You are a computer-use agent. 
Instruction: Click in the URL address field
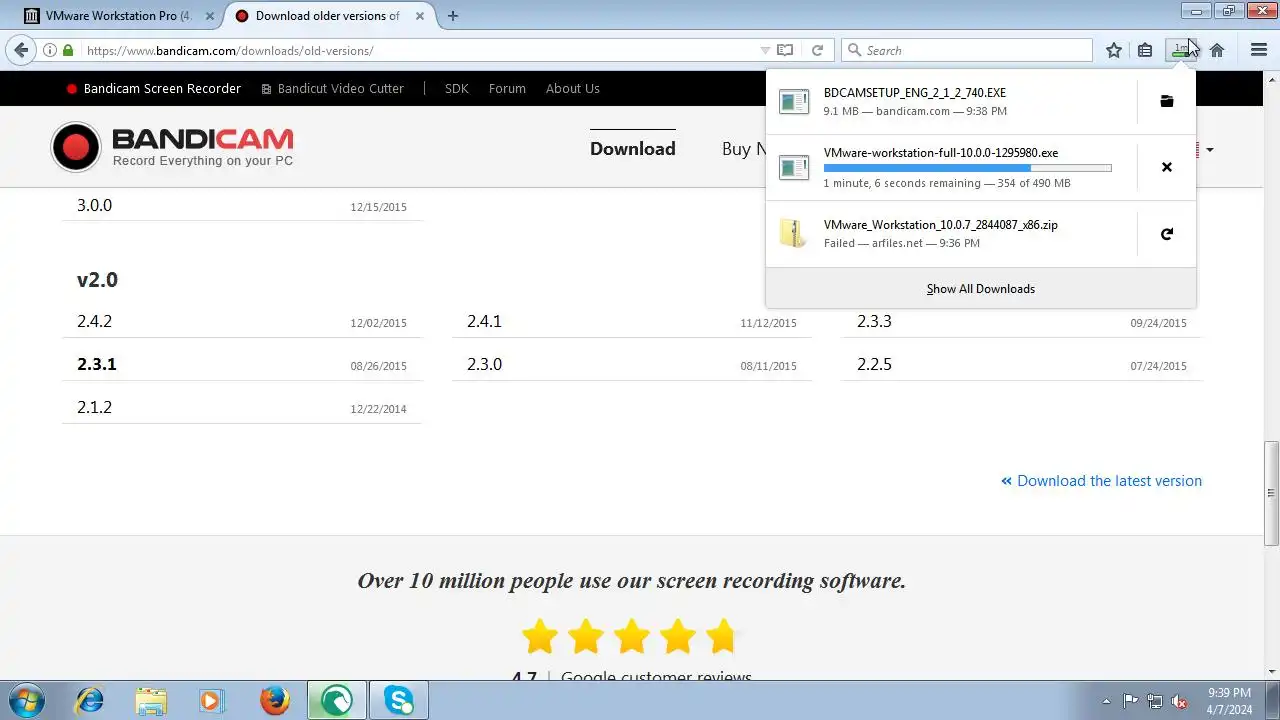420,50
